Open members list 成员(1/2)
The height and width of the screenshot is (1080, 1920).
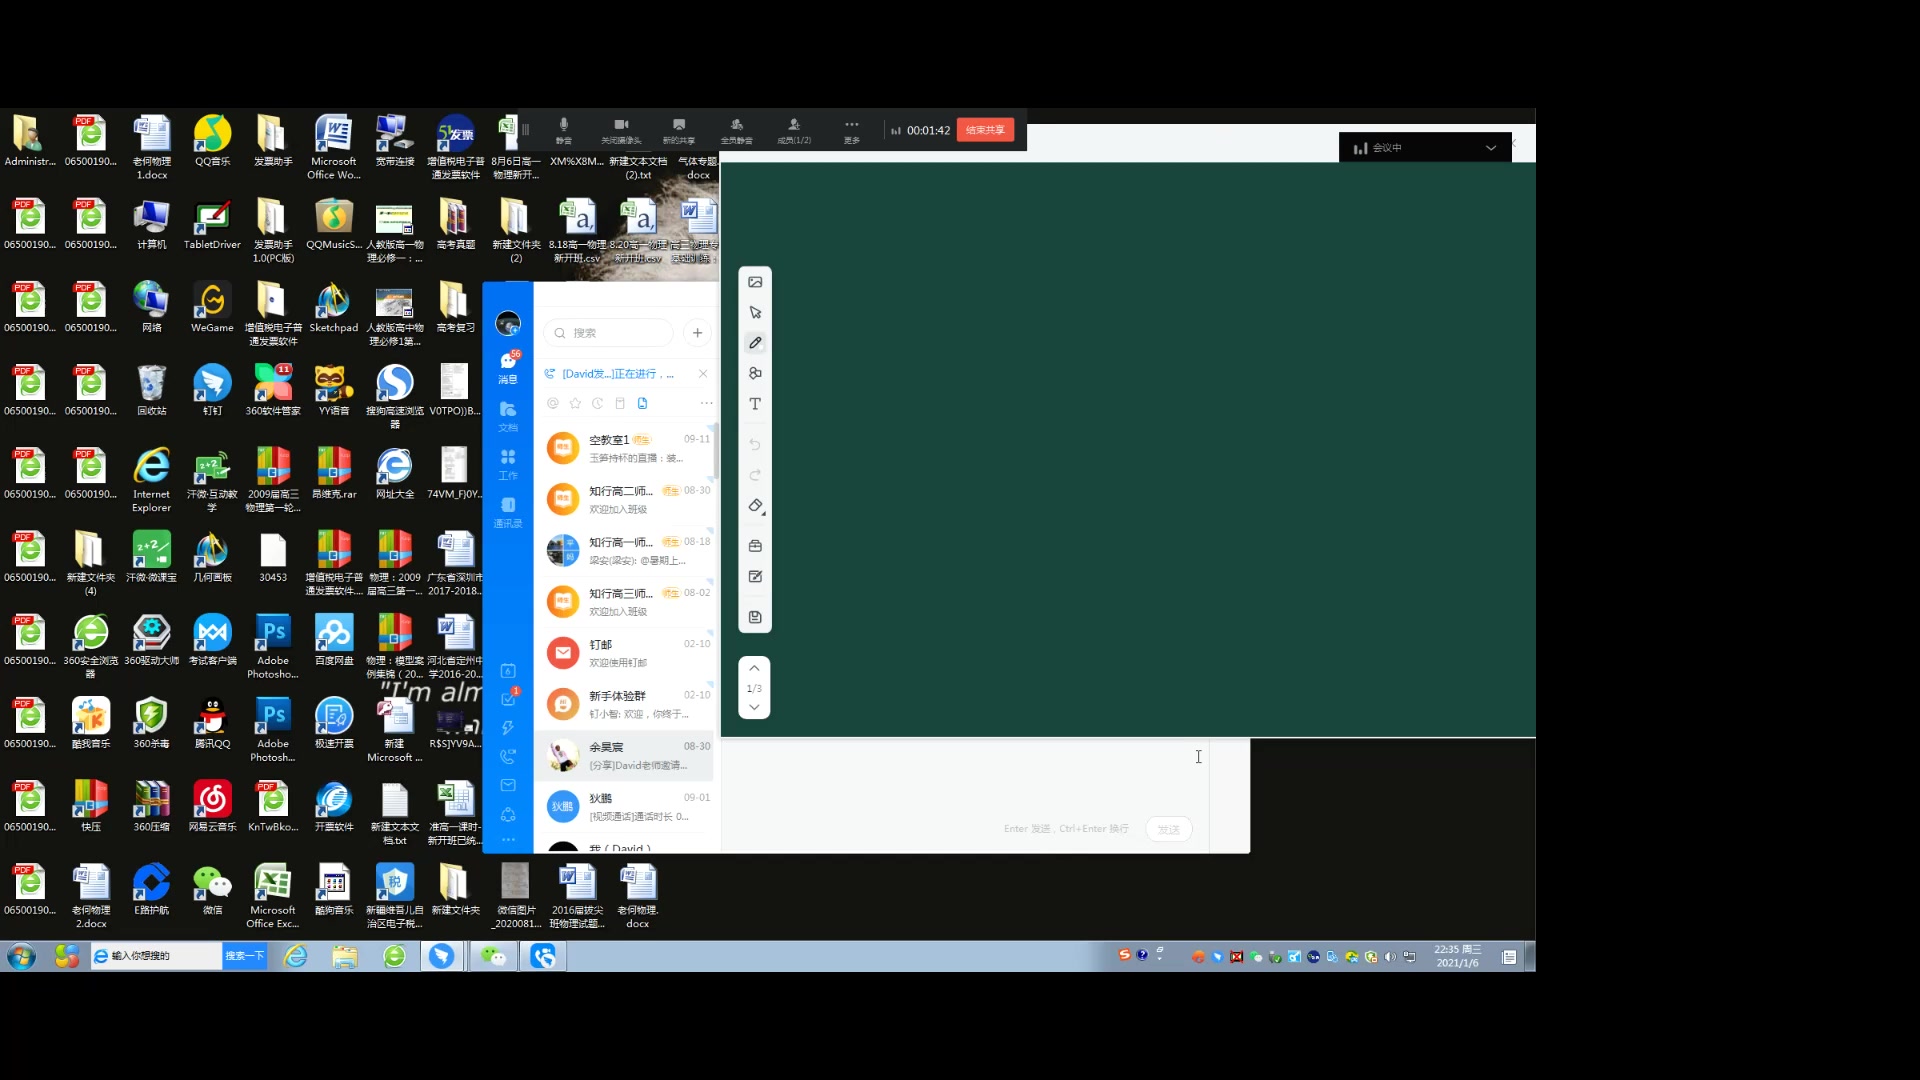pyautogui.click(x=794, y=130)
